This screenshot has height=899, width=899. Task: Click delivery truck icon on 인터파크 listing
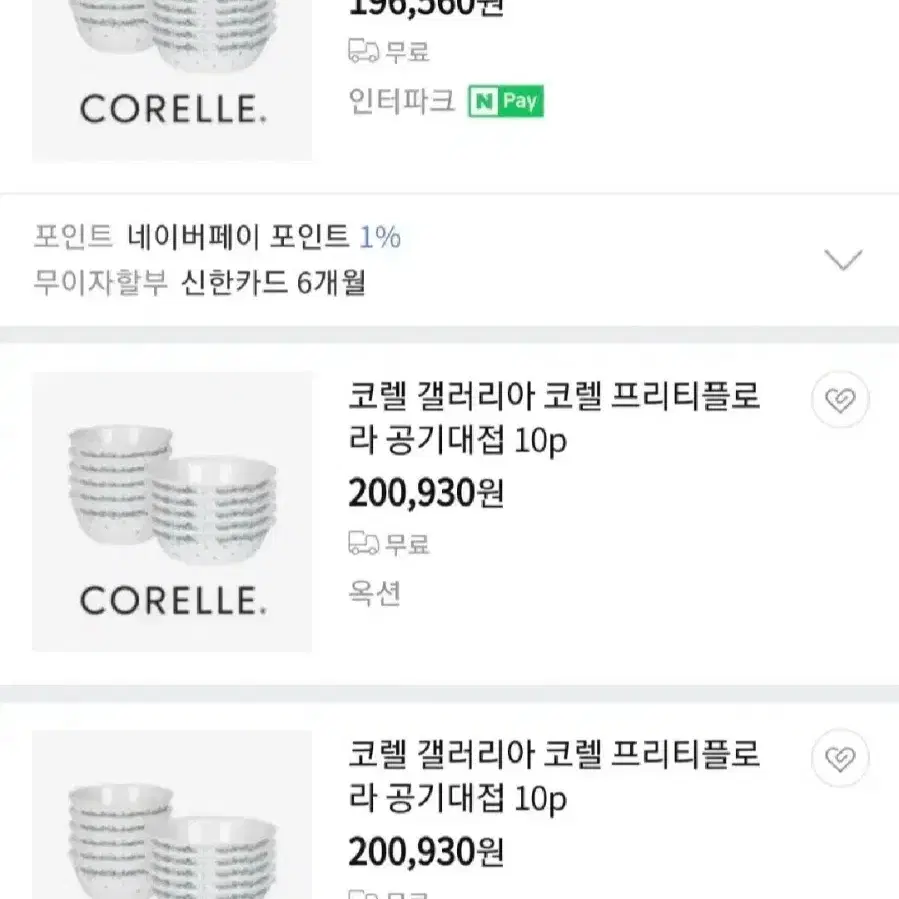point(363,51)
